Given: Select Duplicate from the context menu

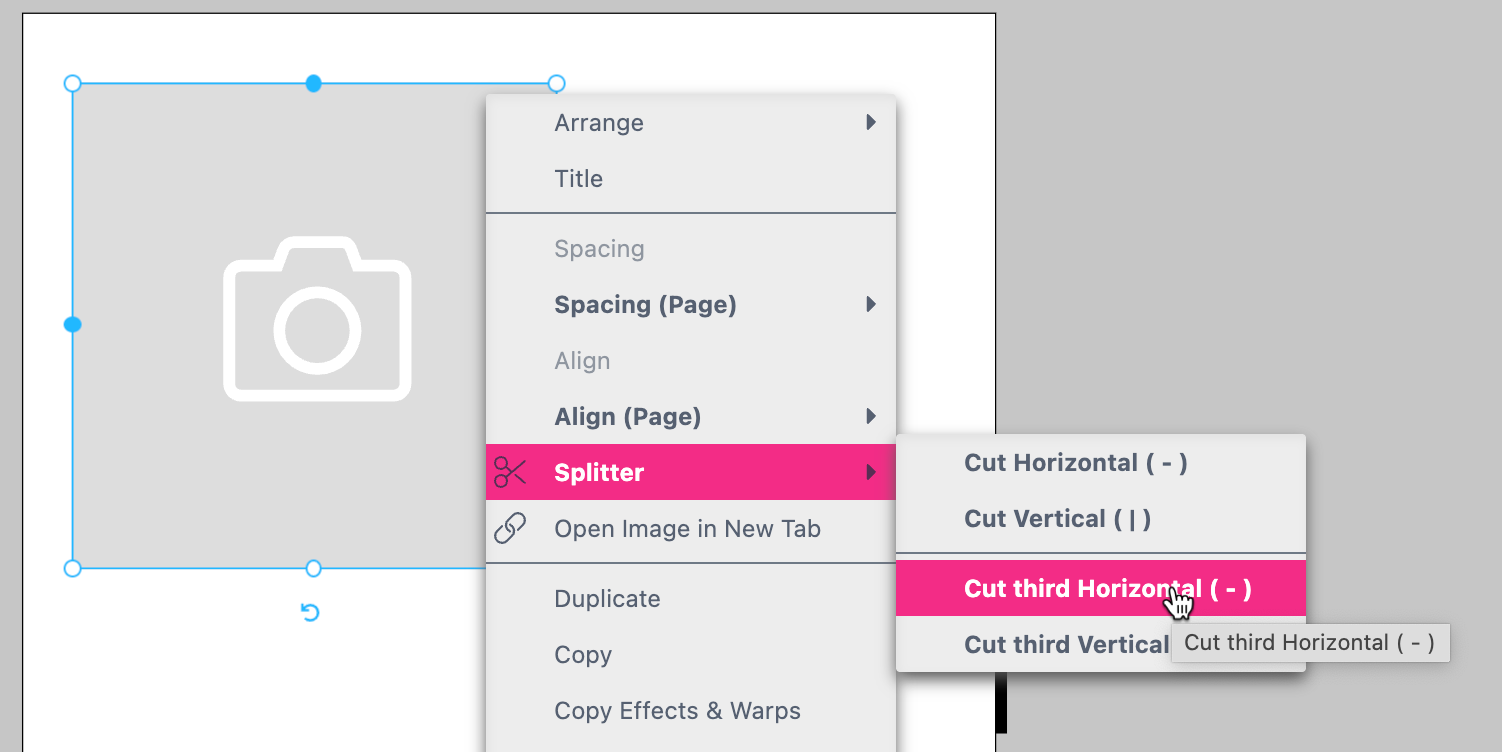Looking at the screenshot, I should tap(607, 598).
